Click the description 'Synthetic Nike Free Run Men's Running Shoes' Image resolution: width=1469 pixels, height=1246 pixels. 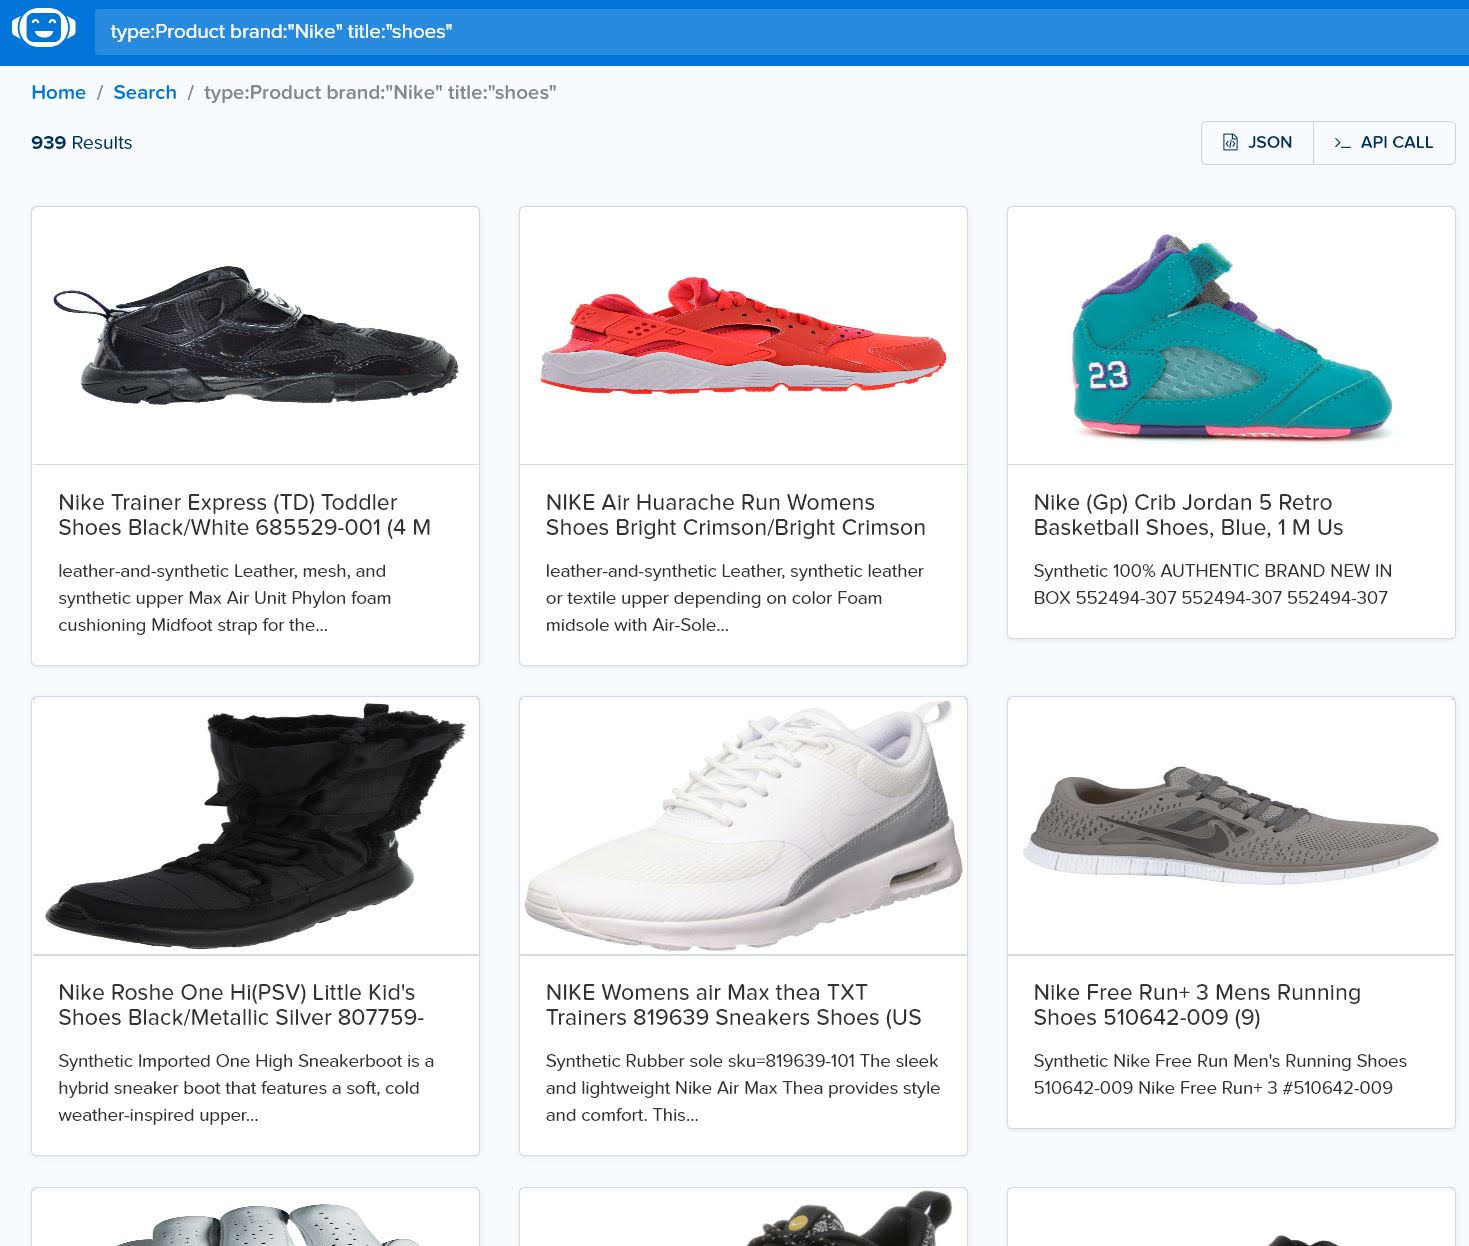click(x=1220, y=1061)
